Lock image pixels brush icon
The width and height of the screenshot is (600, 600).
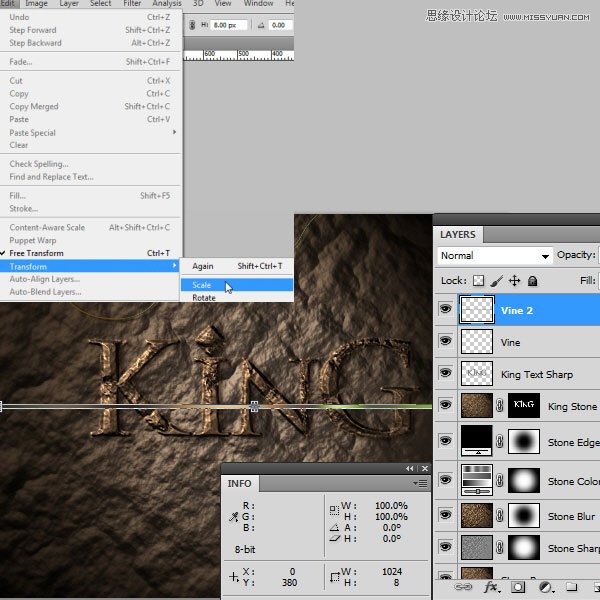click(x=497, y=281)
